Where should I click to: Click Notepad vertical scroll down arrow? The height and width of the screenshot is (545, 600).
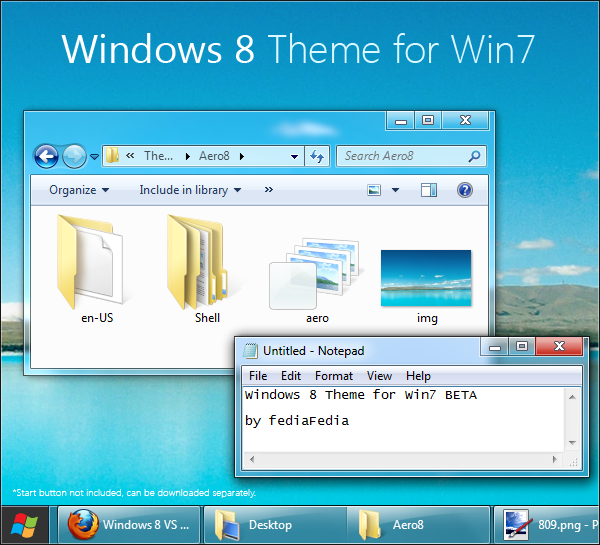click(572, 443)
